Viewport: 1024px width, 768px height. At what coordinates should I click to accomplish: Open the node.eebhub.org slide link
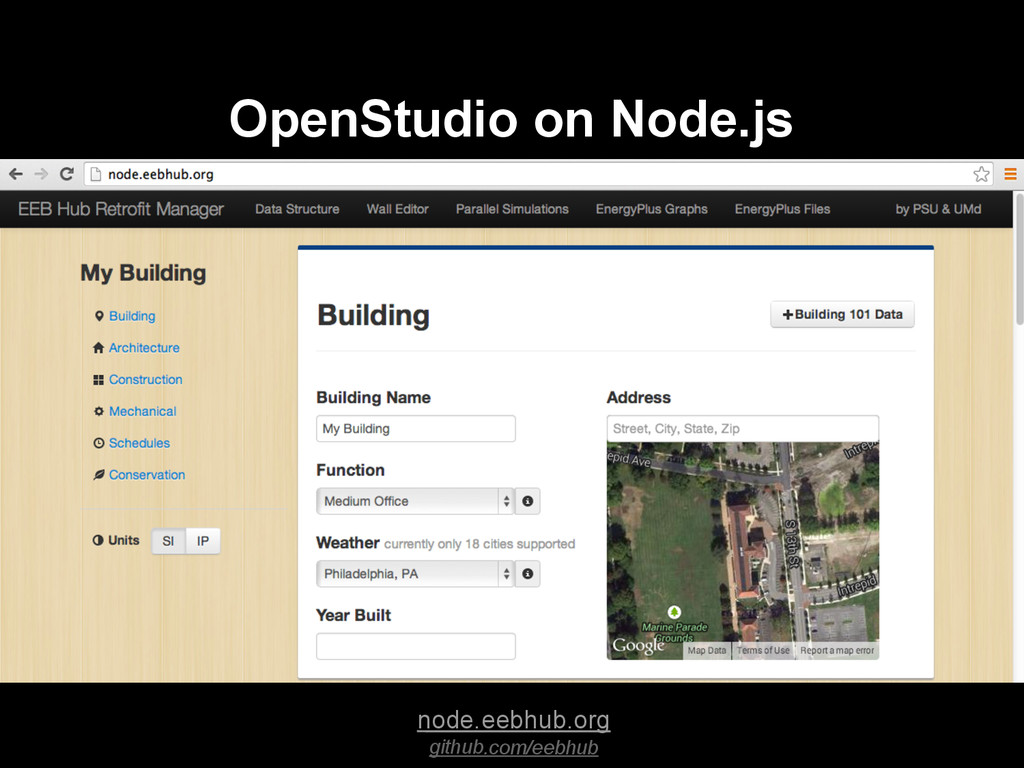click(513, 720)
